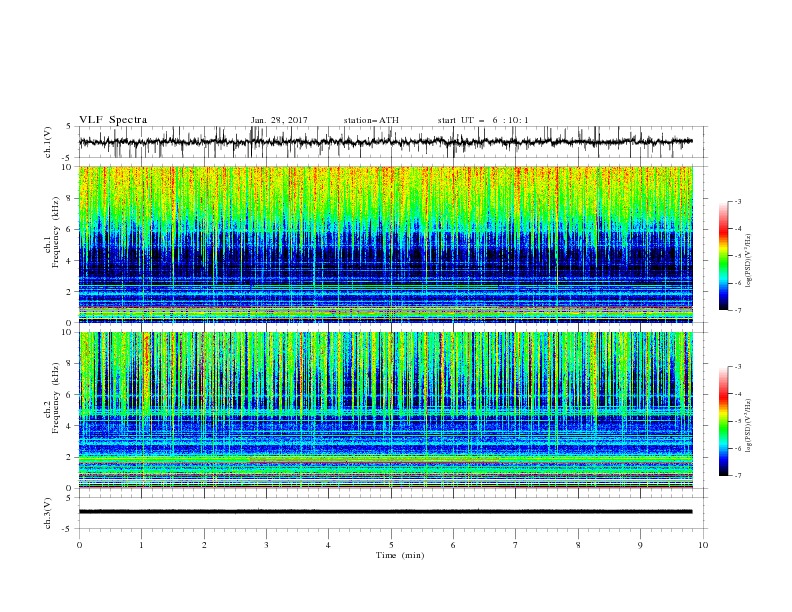Click the lower colorbar "-6" tick value

coord(737,448)
